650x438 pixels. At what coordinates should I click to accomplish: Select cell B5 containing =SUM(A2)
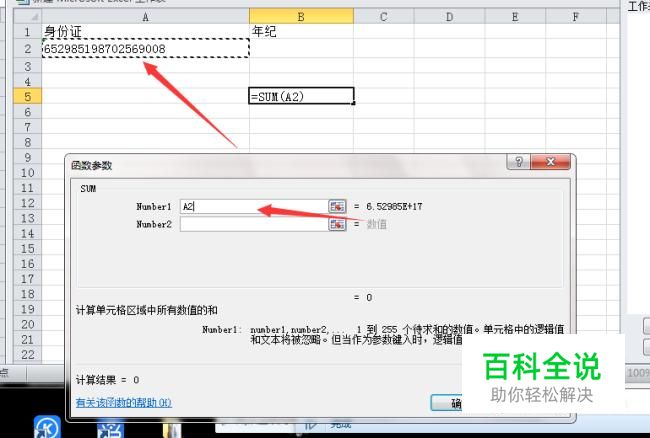pos(301,97)
